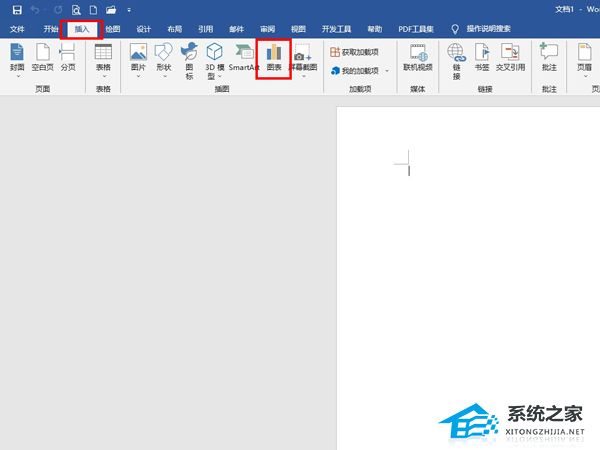
Task: Click the Undo arrow icon
Action: [35, 10]
